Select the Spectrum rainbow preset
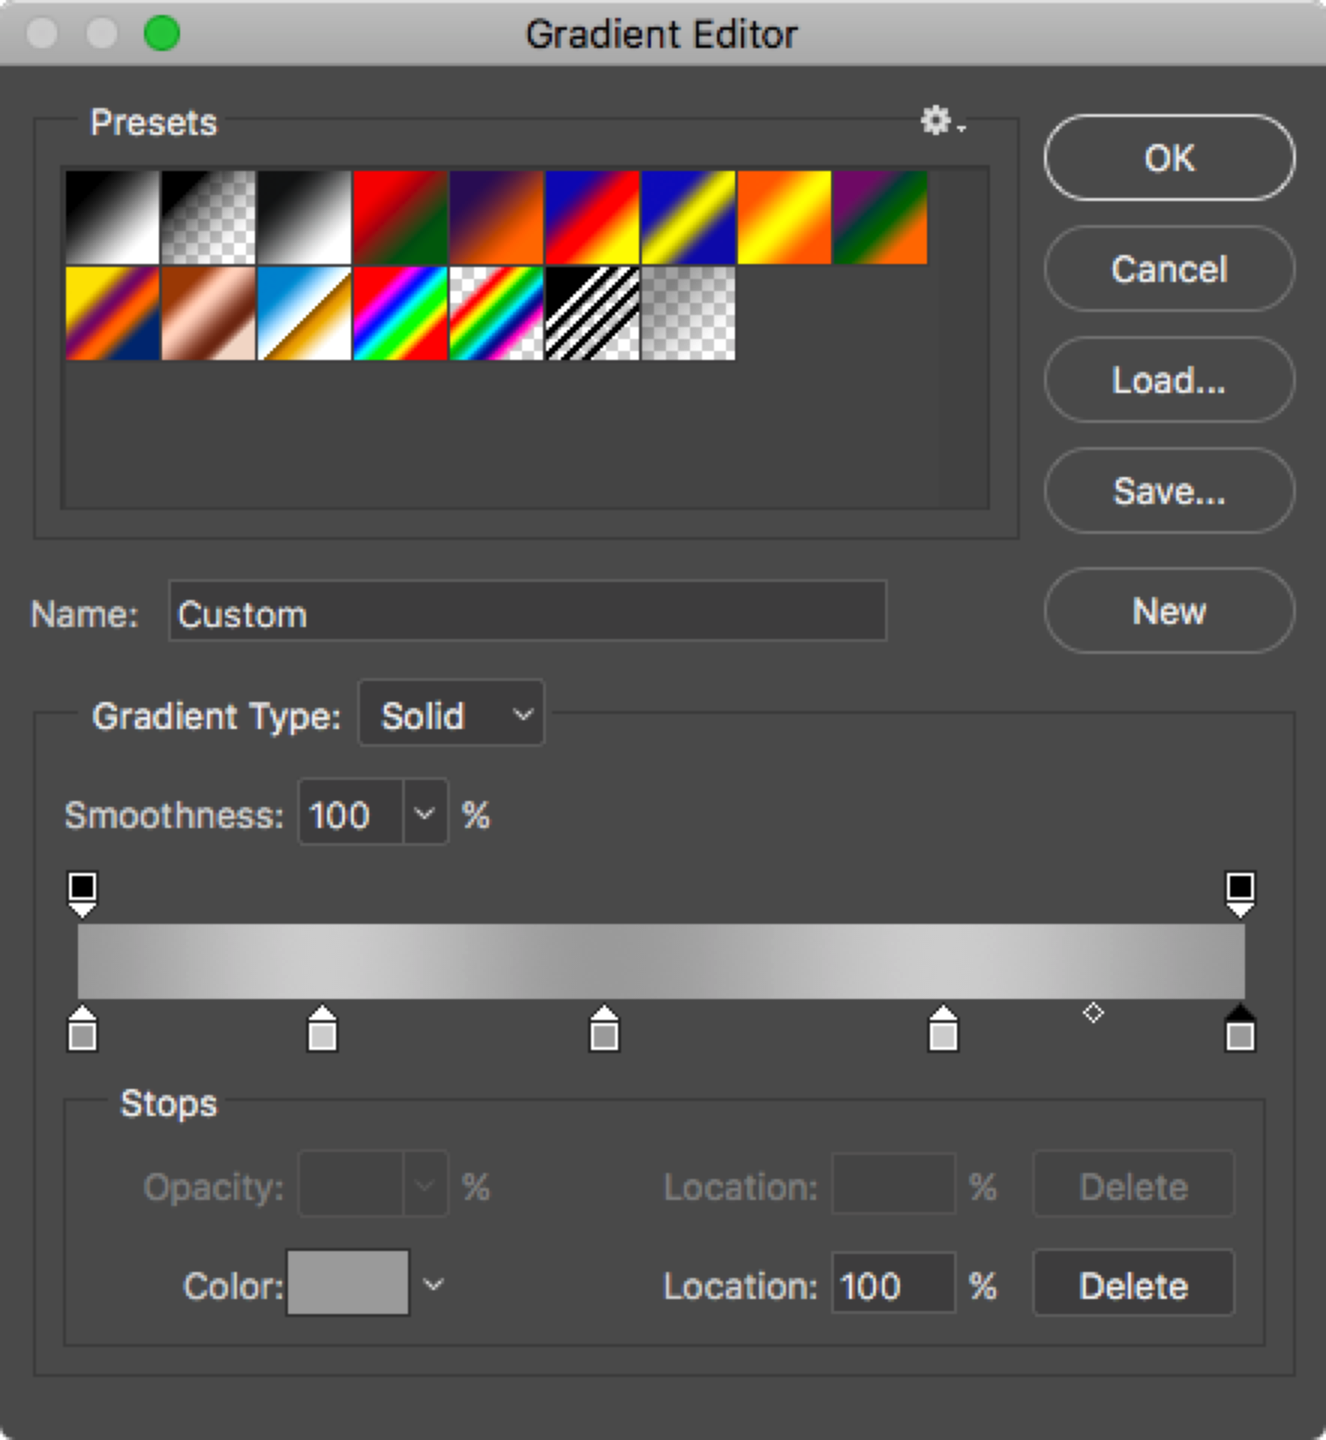Image resolution: width=1326 pixels, height=1440 pixels. tap(400, 313)
